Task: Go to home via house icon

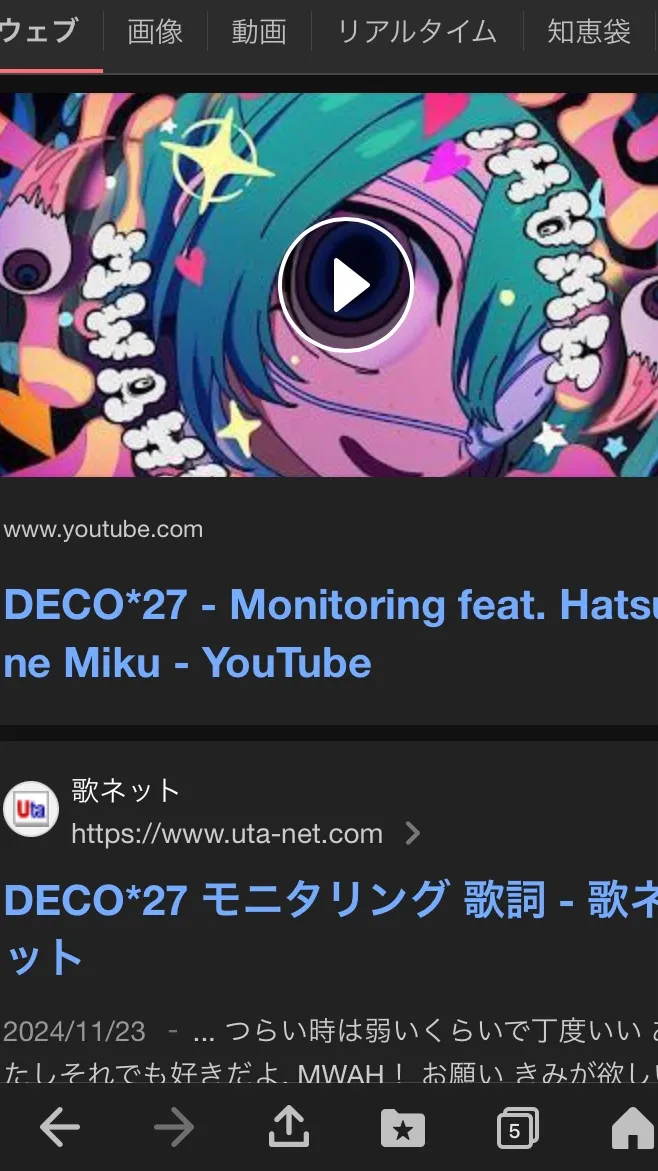Action: pos(633,1127)
